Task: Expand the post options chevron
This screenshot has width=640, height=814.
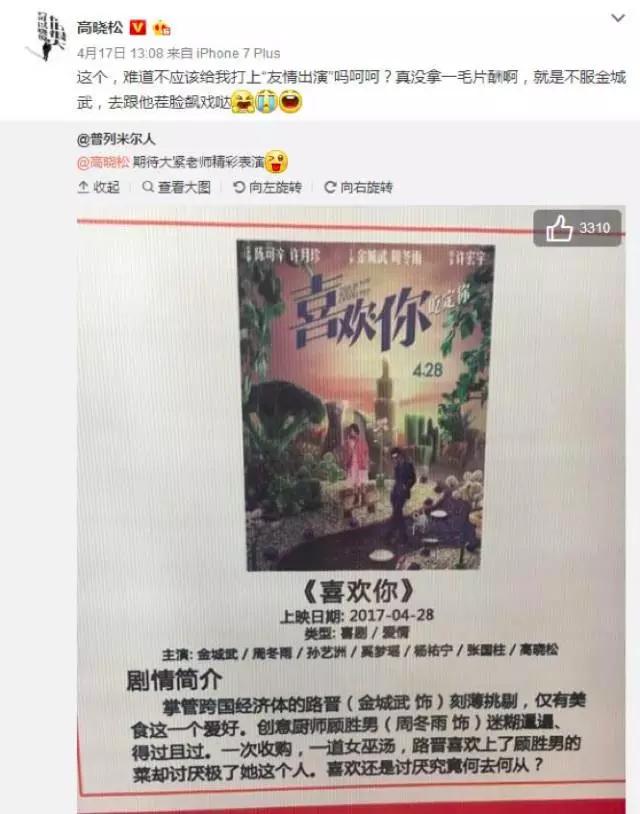Action: tap(618, 18)
